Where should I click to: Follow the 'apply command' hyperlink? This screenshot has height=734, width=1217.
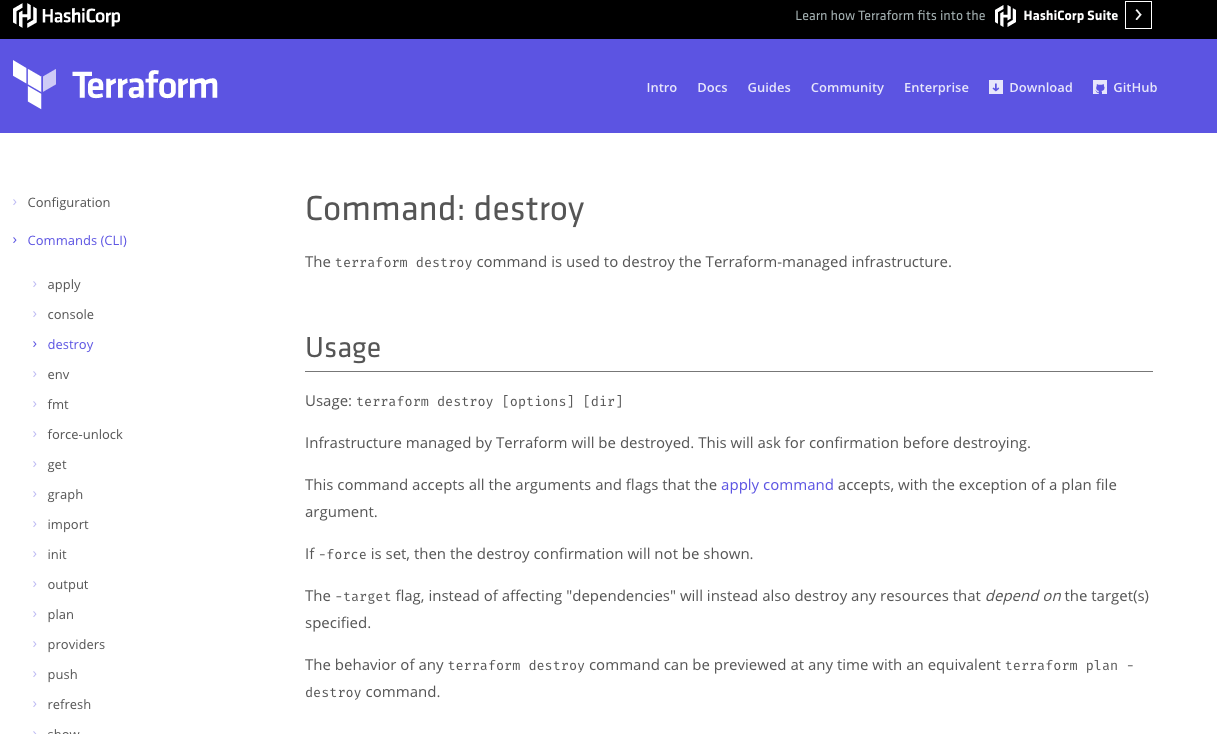click(777, 484)
